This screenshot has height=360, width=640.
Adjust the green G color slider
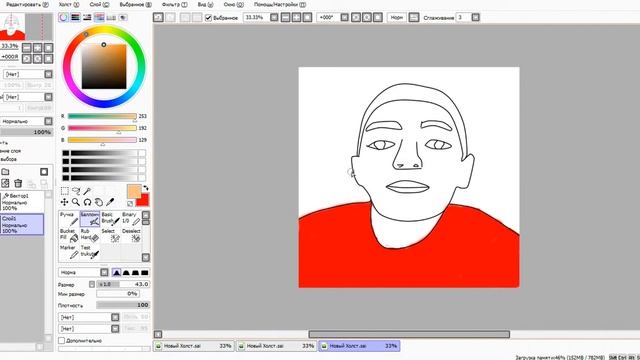102,128
